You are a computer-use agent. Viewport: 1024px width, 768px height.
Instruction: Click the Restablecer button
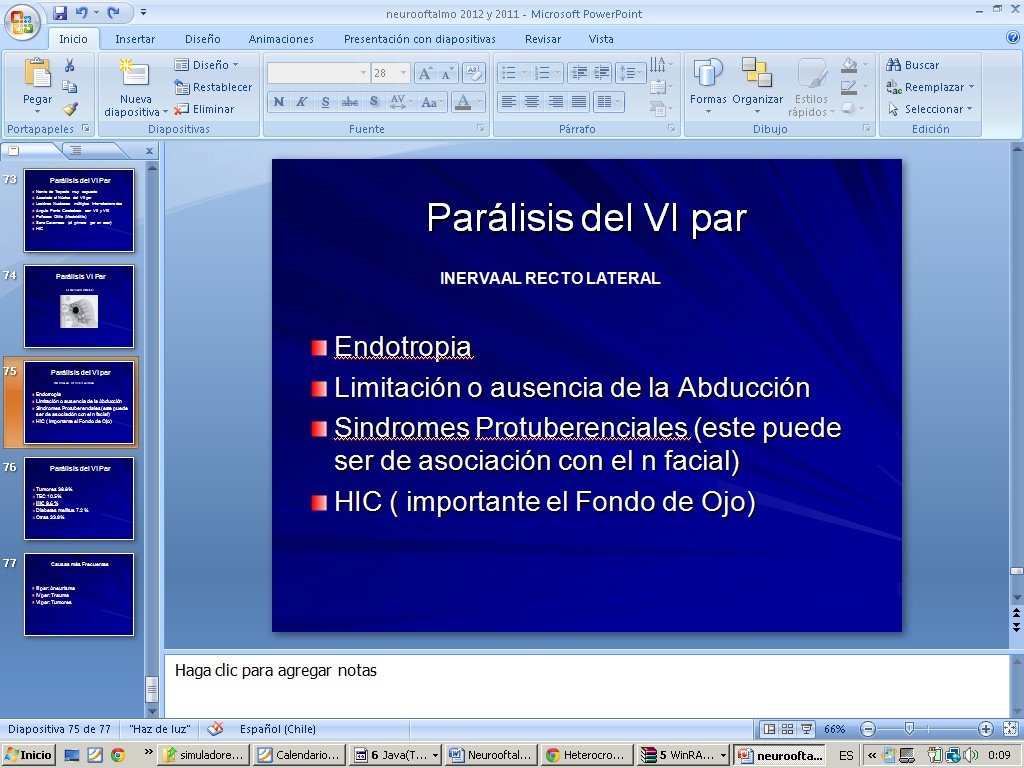(213, 87)
